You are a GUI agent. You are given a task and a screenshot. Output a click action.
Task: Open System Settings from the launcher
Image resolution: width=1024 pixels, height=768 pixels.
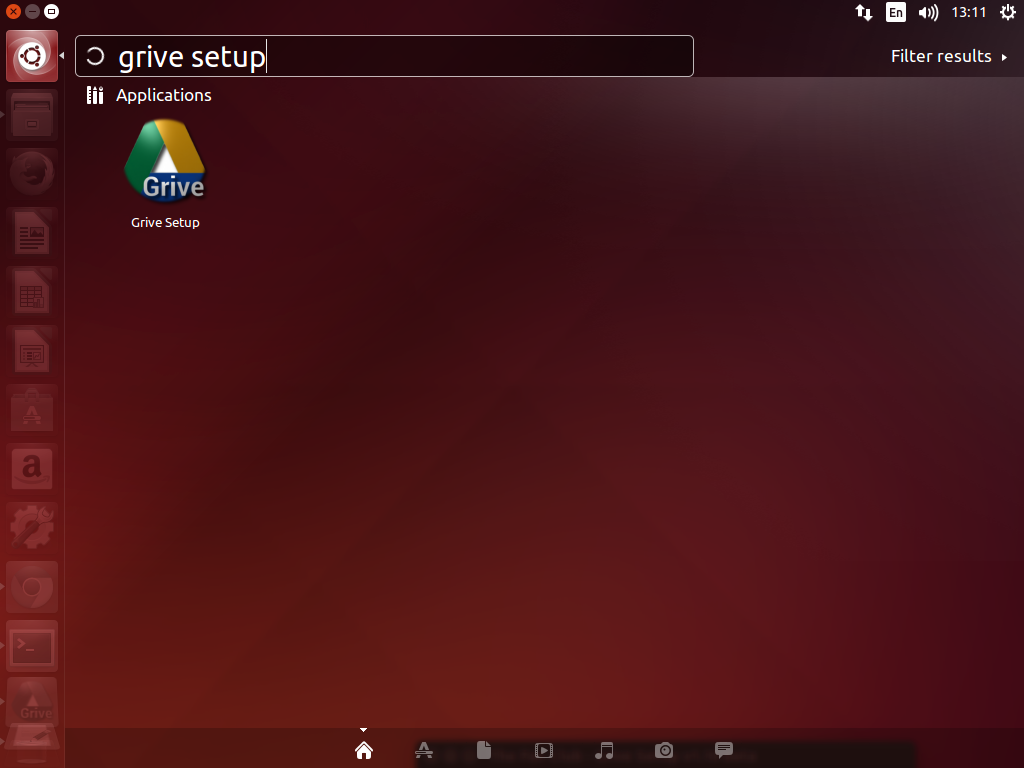(32, 527)
